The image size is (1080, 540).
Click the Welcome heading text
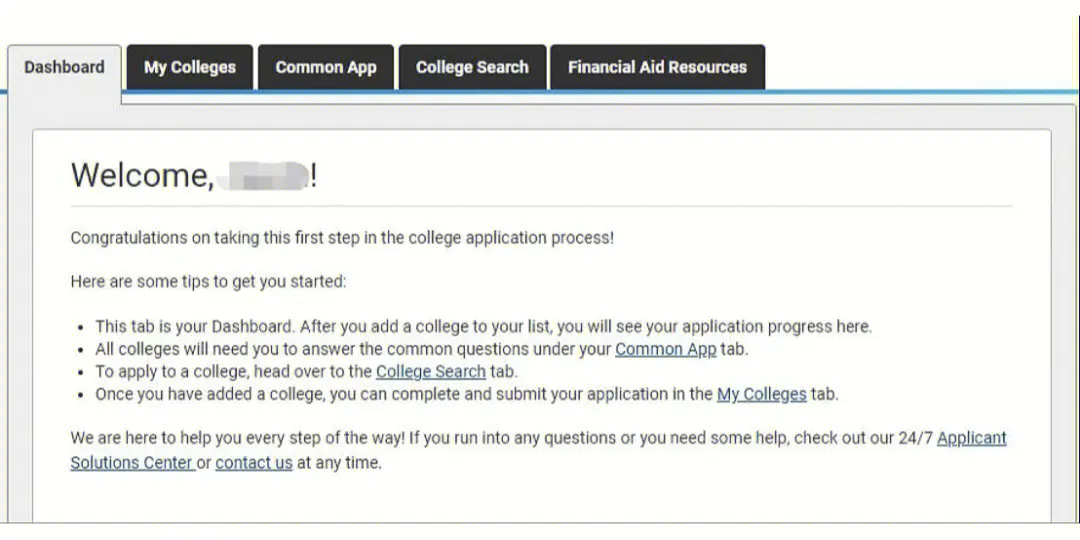pyautogui.click(x=143, y=175)
